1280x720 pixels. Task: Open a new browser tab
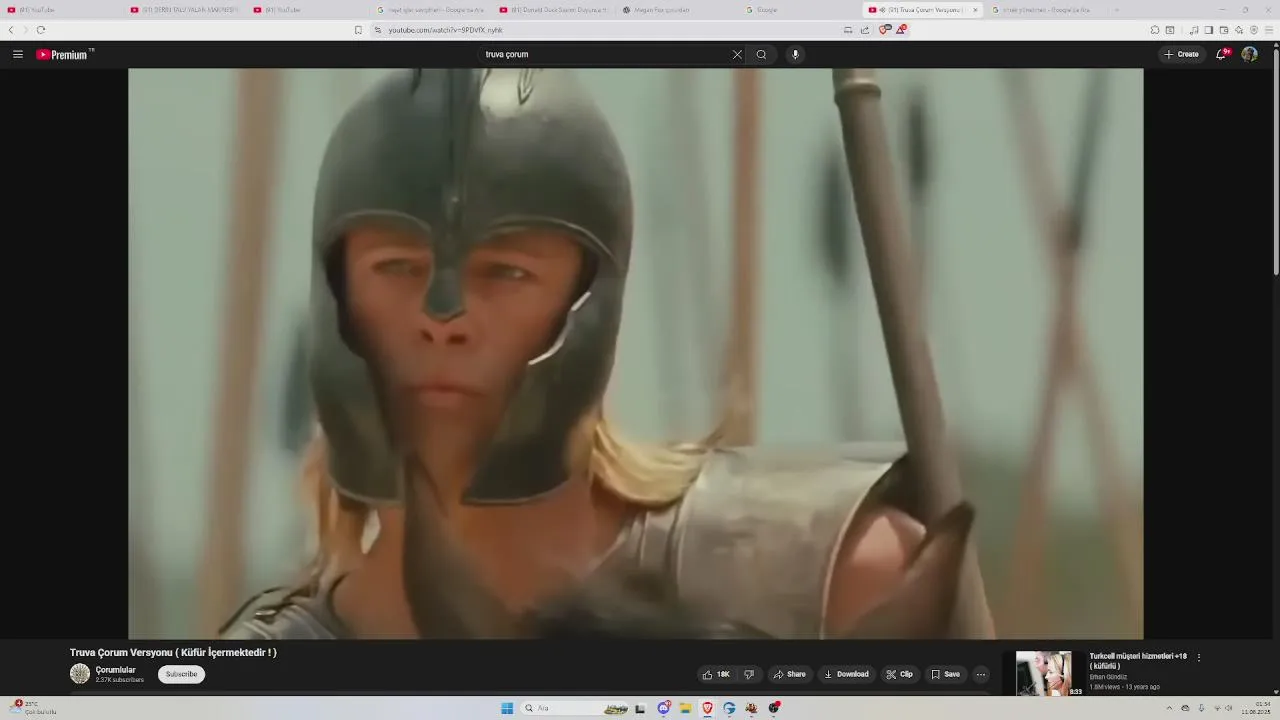tap(1116, 10)
